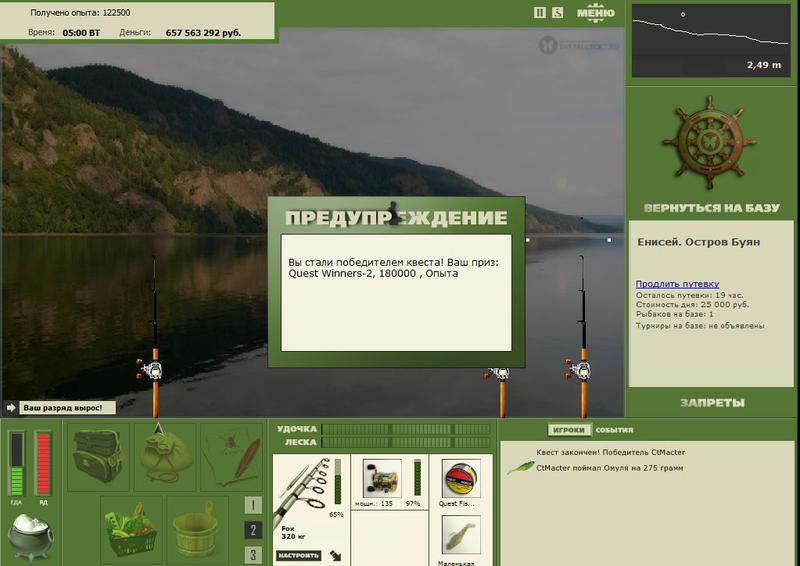Click the ЛЕСКА tension bar
800x566 pixels.
coord(407,442)
